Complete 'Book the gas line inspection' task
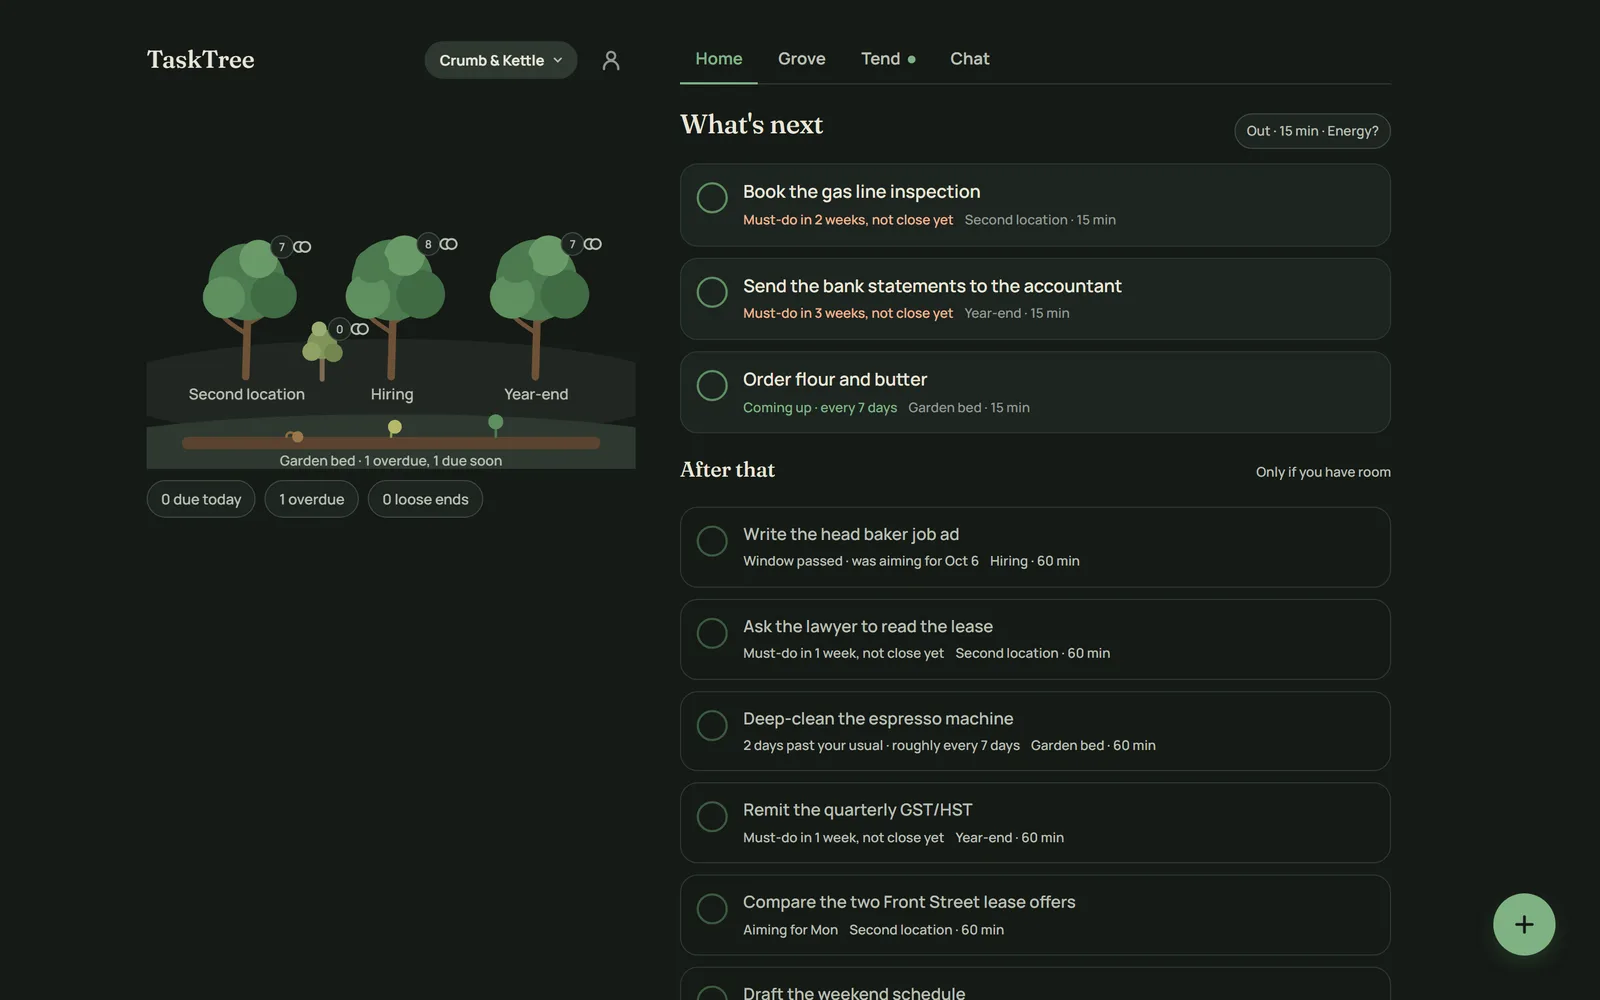This screenshot has width=1600, height=1000. coord(712,198)
